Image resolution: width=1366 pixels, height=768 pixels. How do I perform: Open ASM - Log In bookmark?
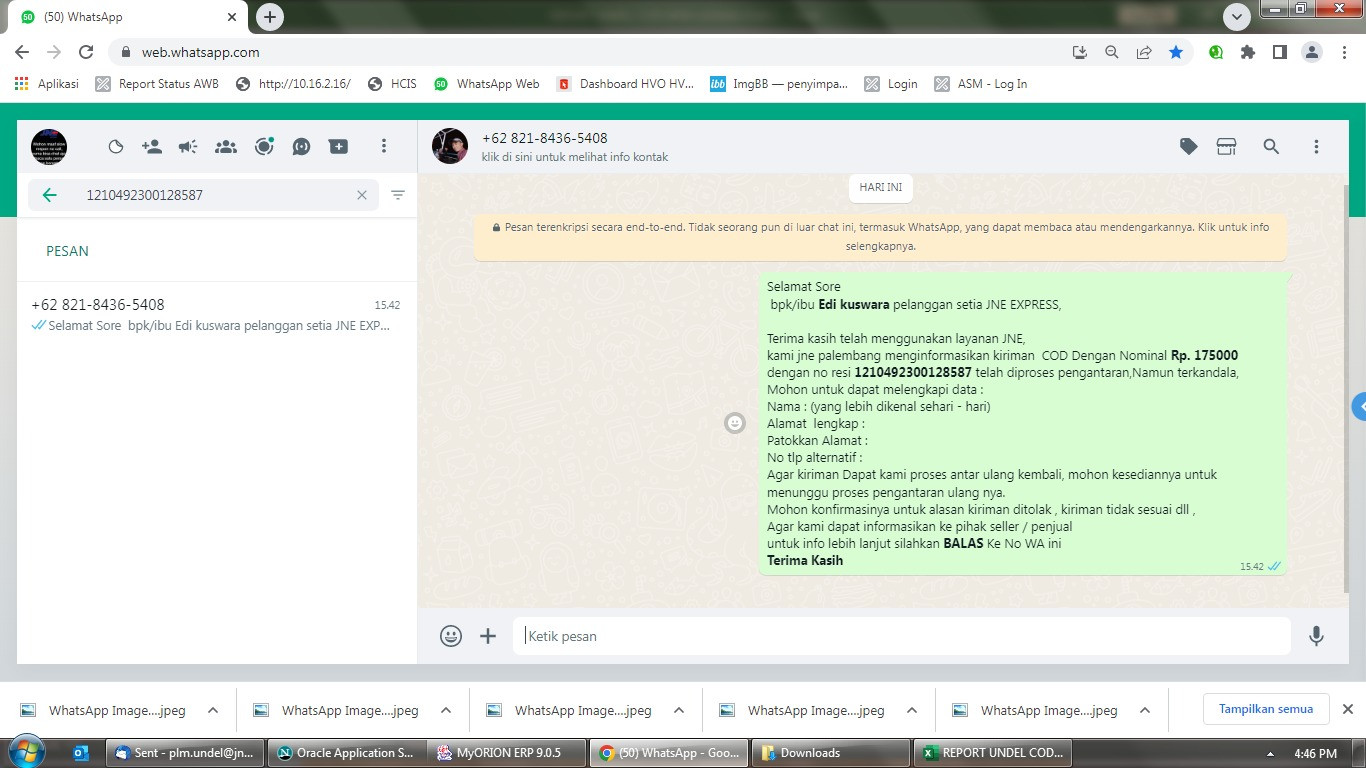click(981, 84)
